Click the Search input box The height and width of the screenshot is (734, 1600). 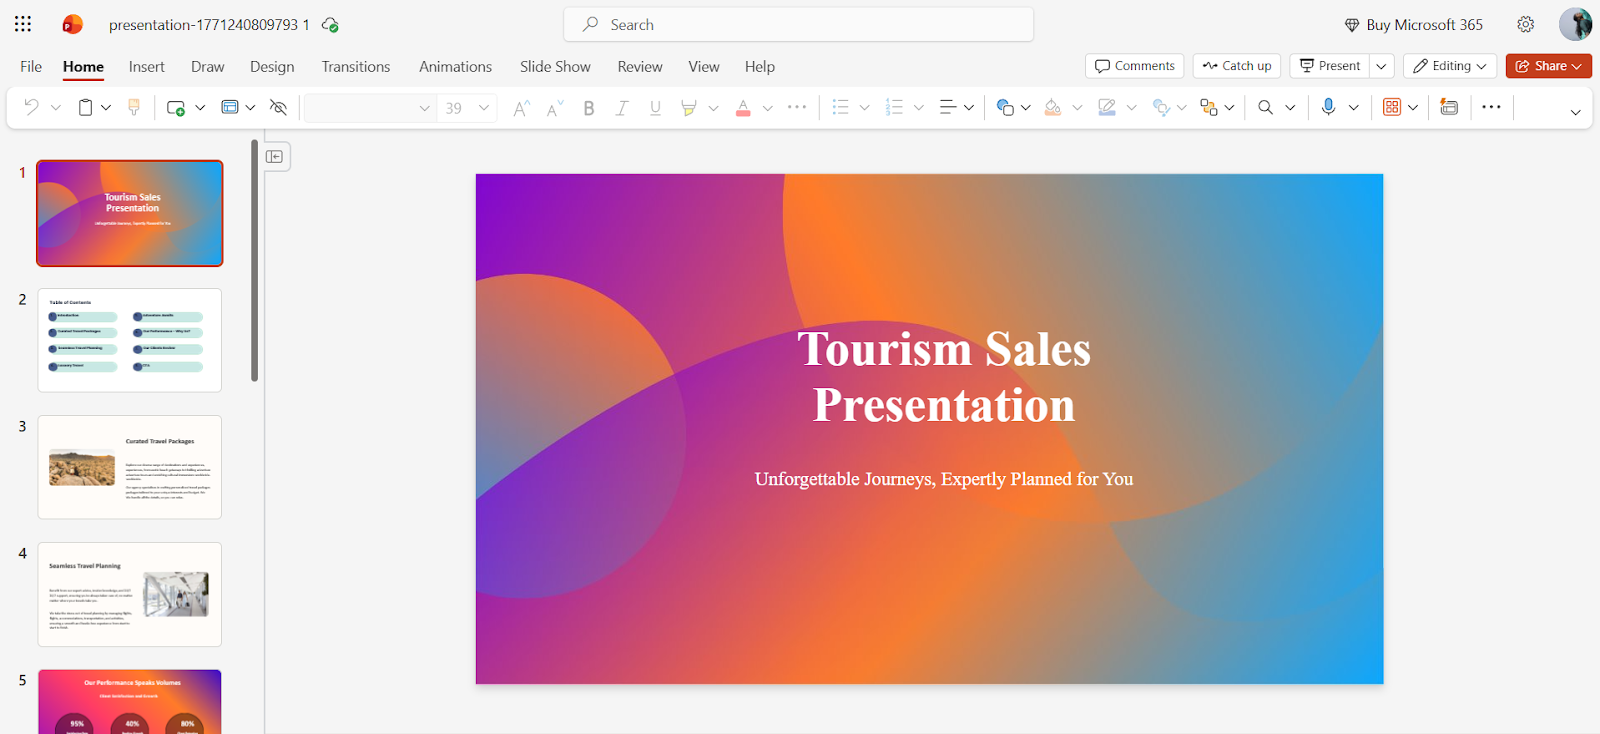(799, 25)
